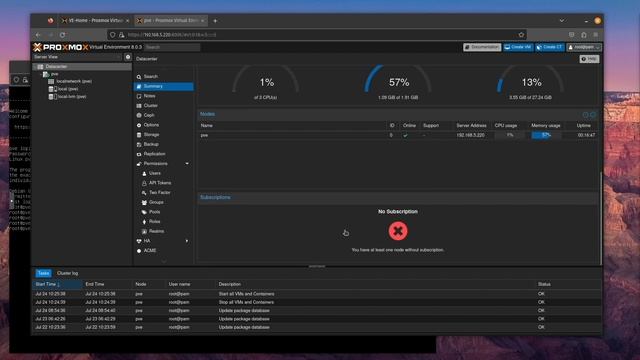Click the Pools tags icon

point(144,212)
